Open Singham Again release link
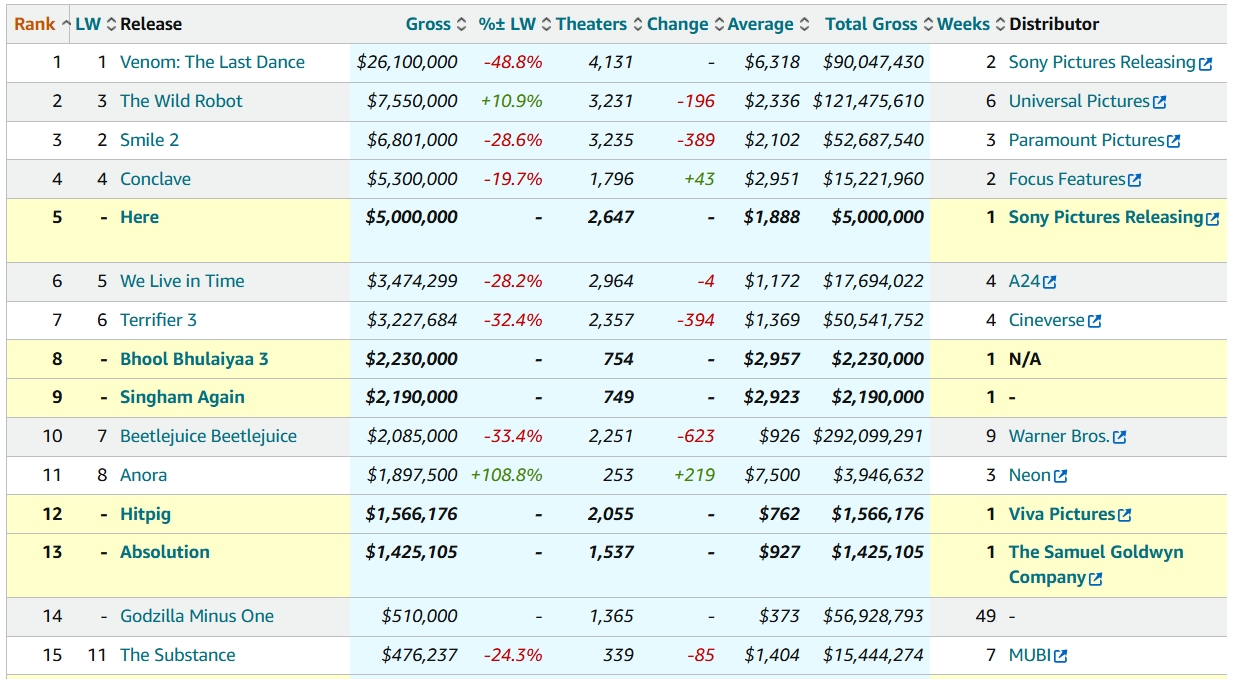This screenshot has width=1233, height=679. [182, 397]
